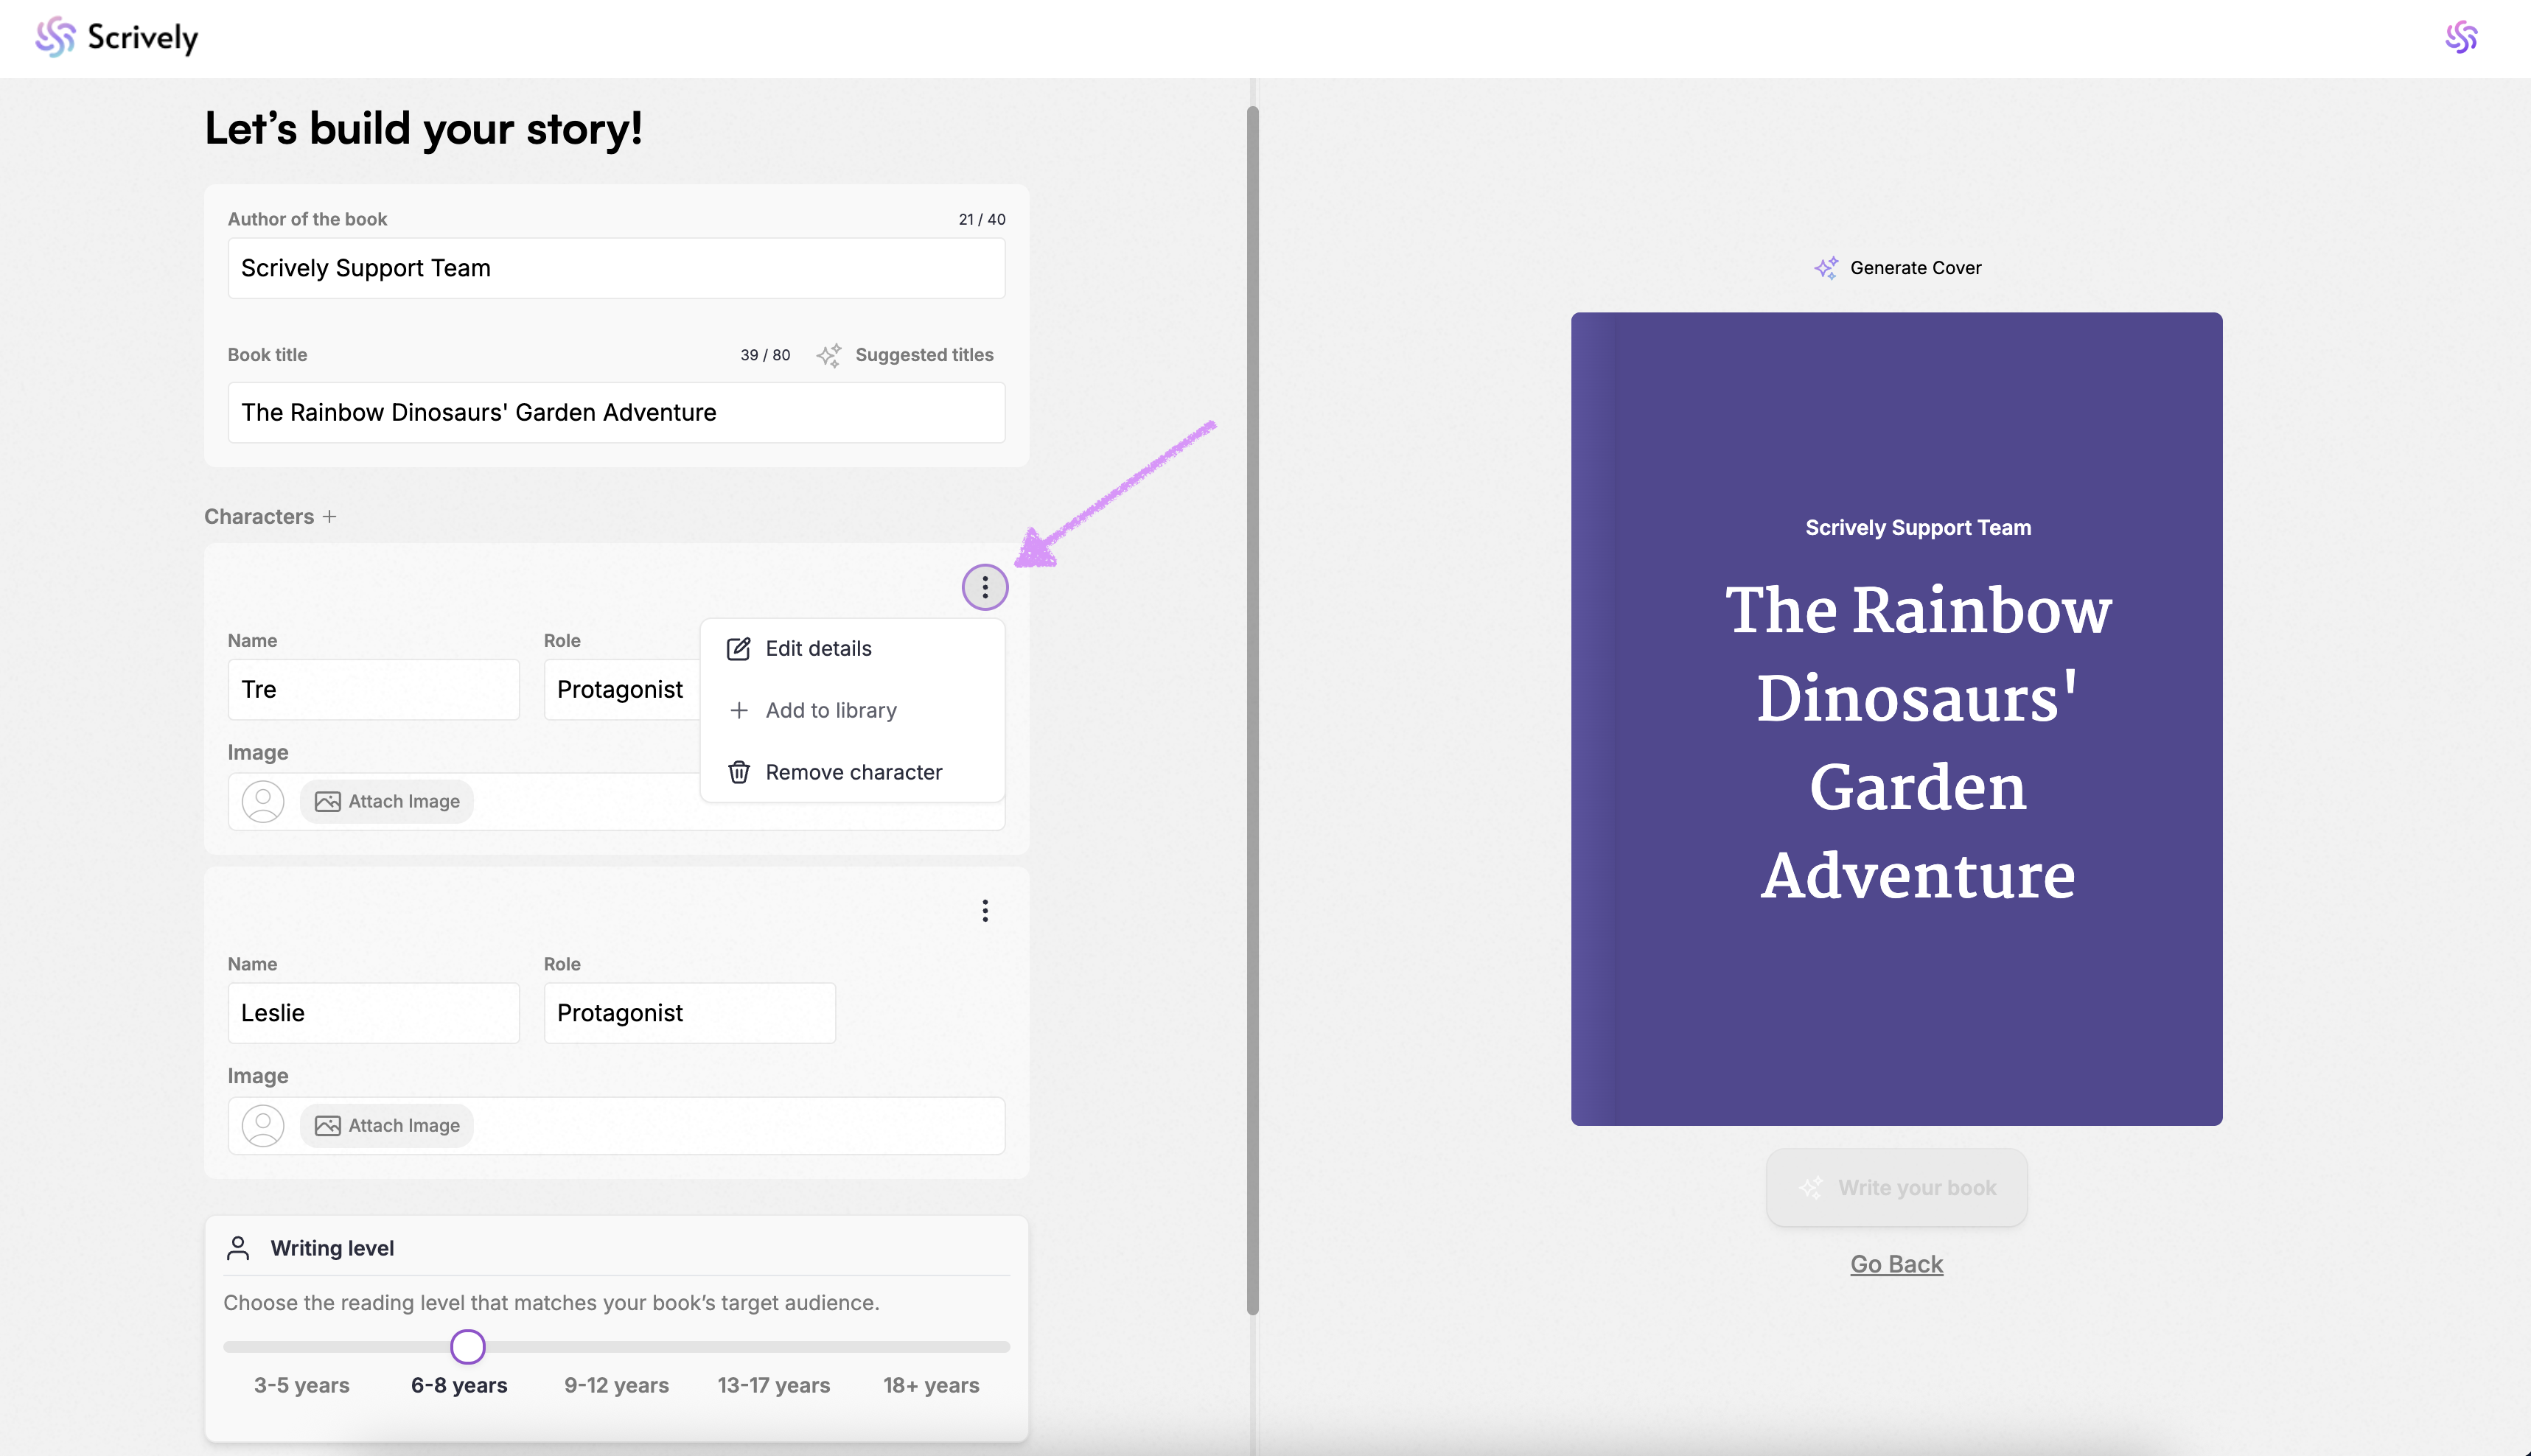Viewport: 2531px width, 1456px height.
Task: Click the Suggested titles sparkle icon
Action: coord(828,355)
